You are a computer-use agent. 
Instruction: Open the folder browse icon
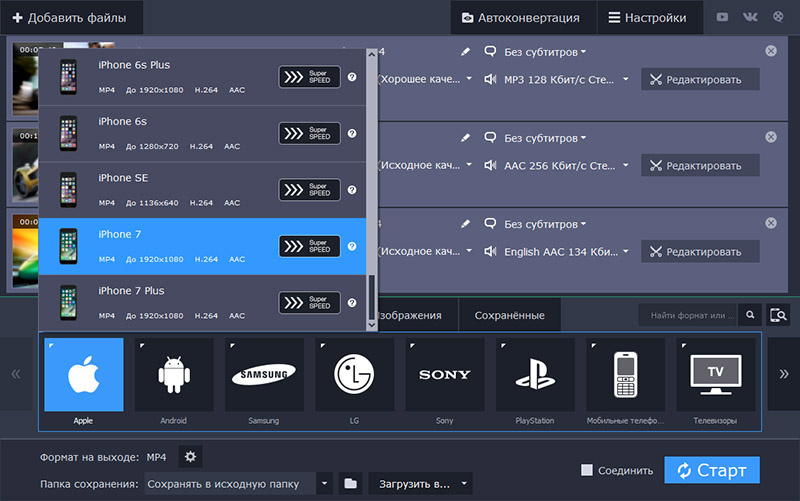coord(350,484)
